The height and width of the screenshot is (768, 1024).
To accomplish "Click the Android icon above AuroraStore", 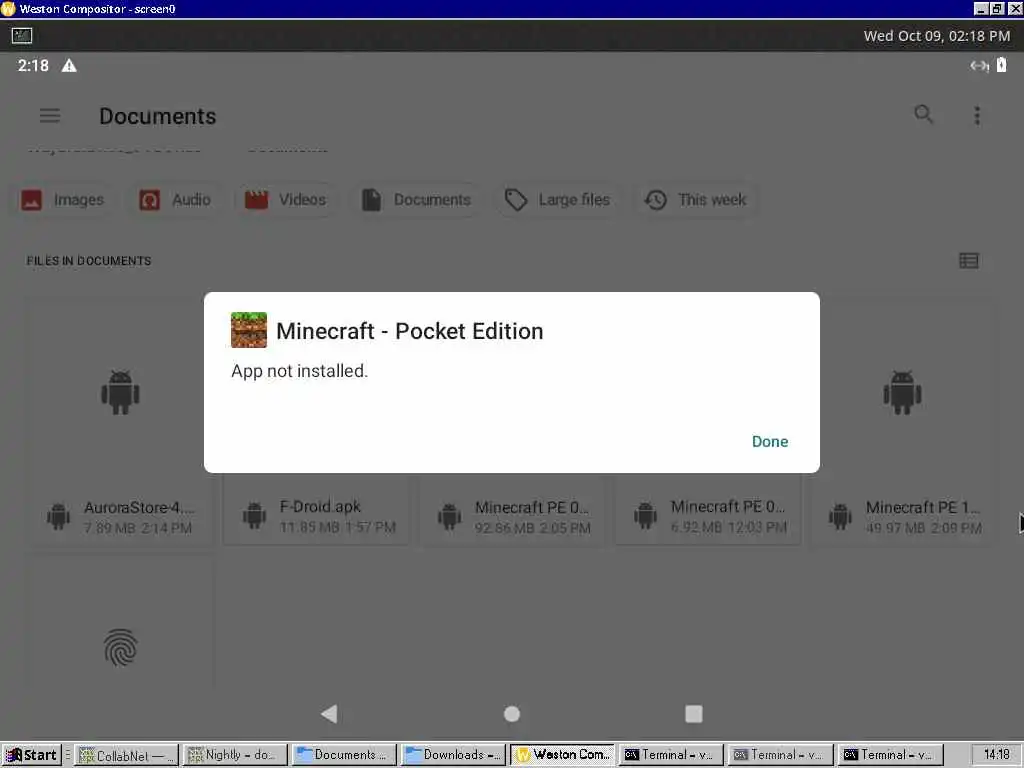I will pyautogui.click(x=120, y=392).
